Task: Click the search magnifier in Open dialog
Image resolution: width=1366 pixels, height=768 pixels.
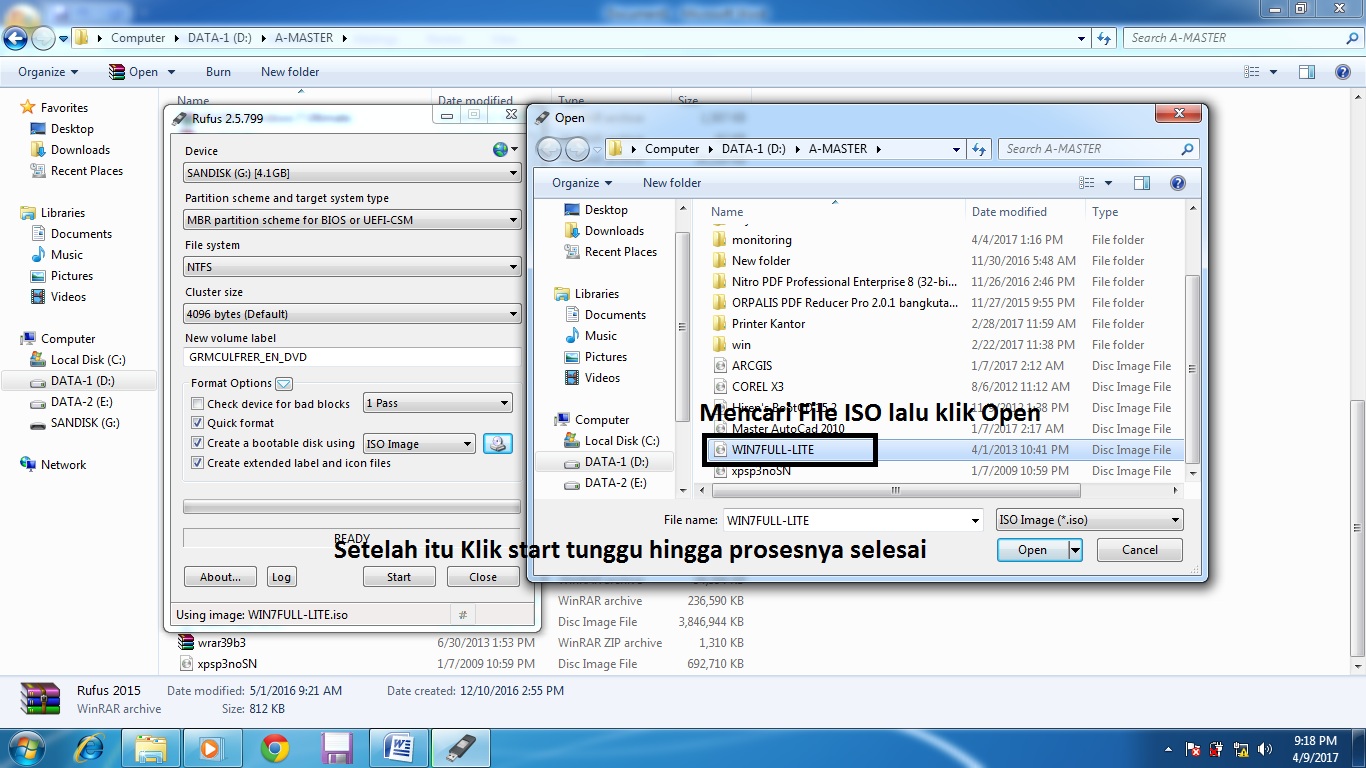Action: 1187,149
